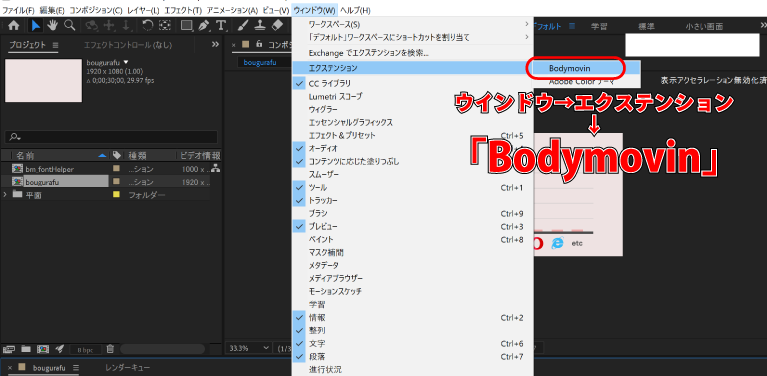Click the bm_fontHelper label color swatch
767x376 pixels.
coord(116,169)
